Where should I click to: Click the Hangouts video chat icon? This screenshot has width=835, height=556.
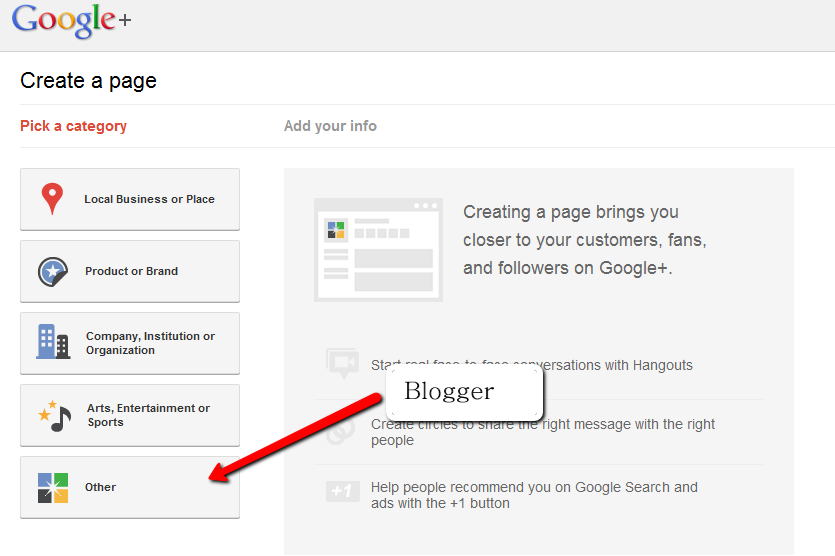342,363
